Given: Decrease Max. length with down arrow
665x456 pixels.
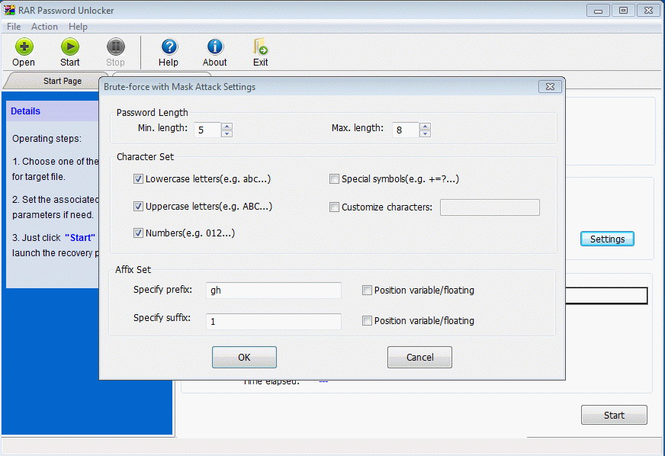Looking at the screenshot, I should pyautogui.click(x=425, y=134).
